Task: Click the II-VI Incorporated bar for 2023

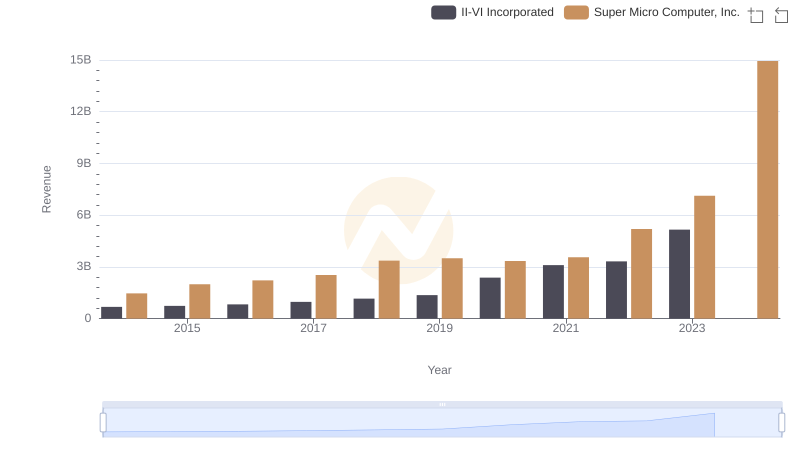Action: (x=679, y=274)
